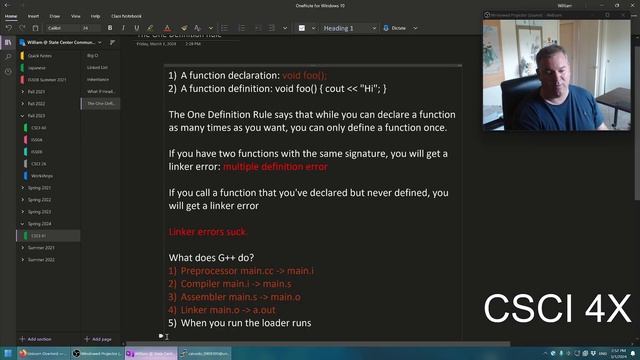Open the William notebook selector dropdown
640x360 pixels.
(x=61, y=42)
